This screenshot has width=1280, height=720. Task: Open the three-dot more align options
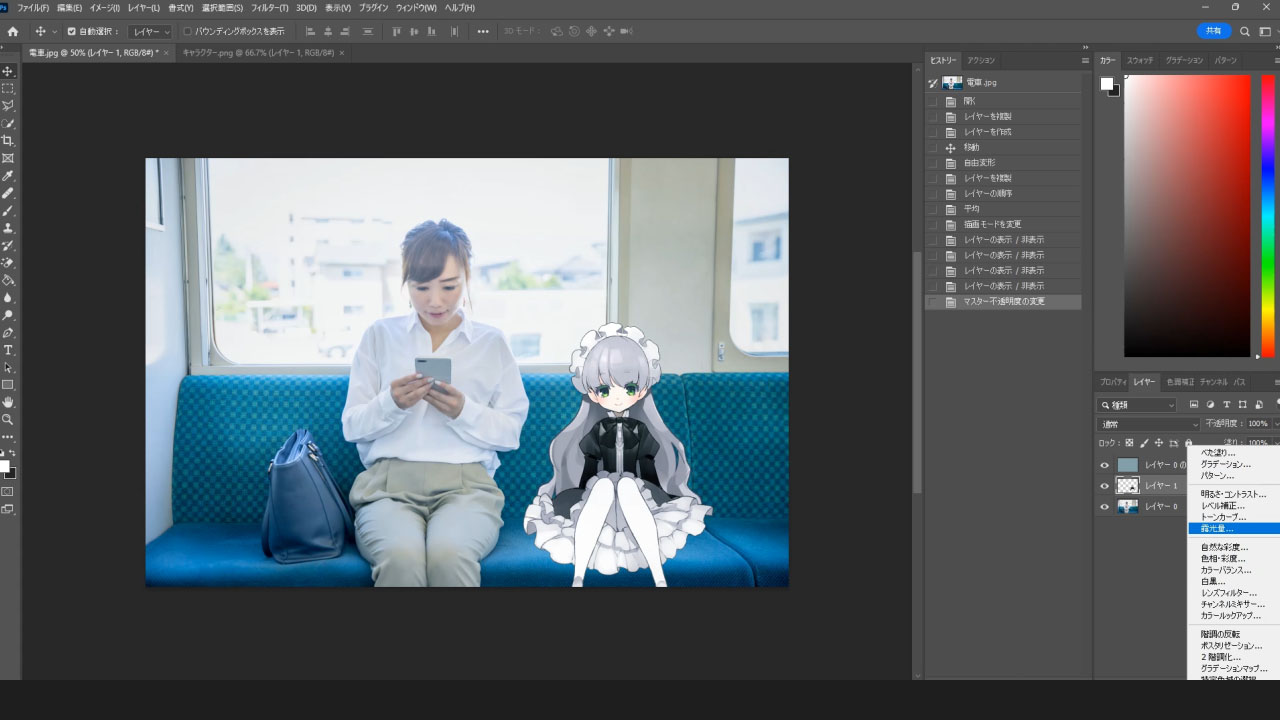483,31
